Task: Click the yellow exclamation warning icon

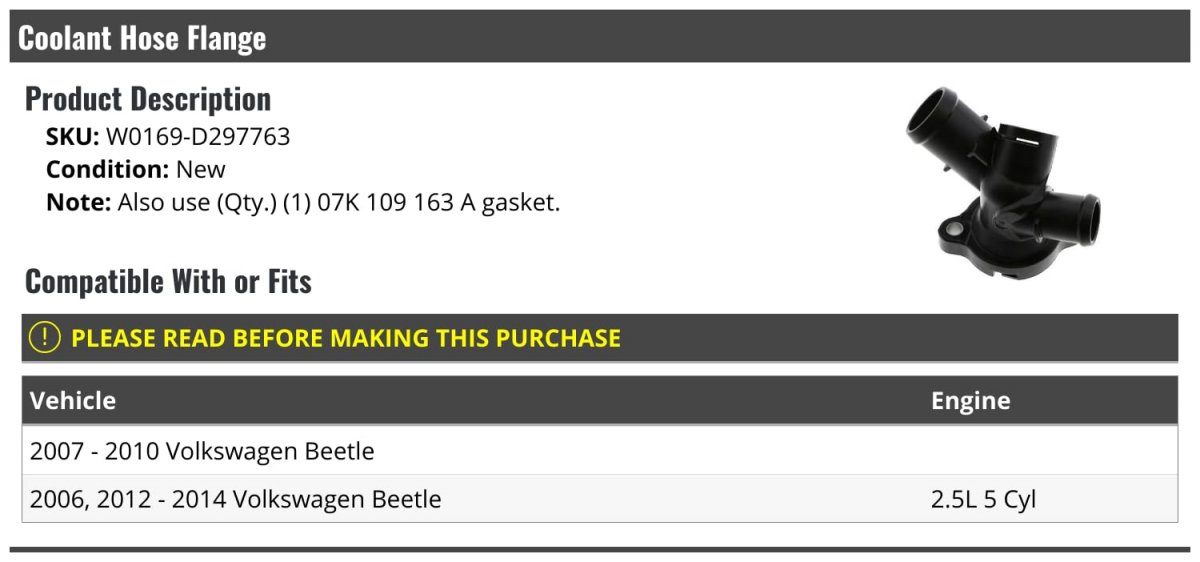Action: pos(45,338)
